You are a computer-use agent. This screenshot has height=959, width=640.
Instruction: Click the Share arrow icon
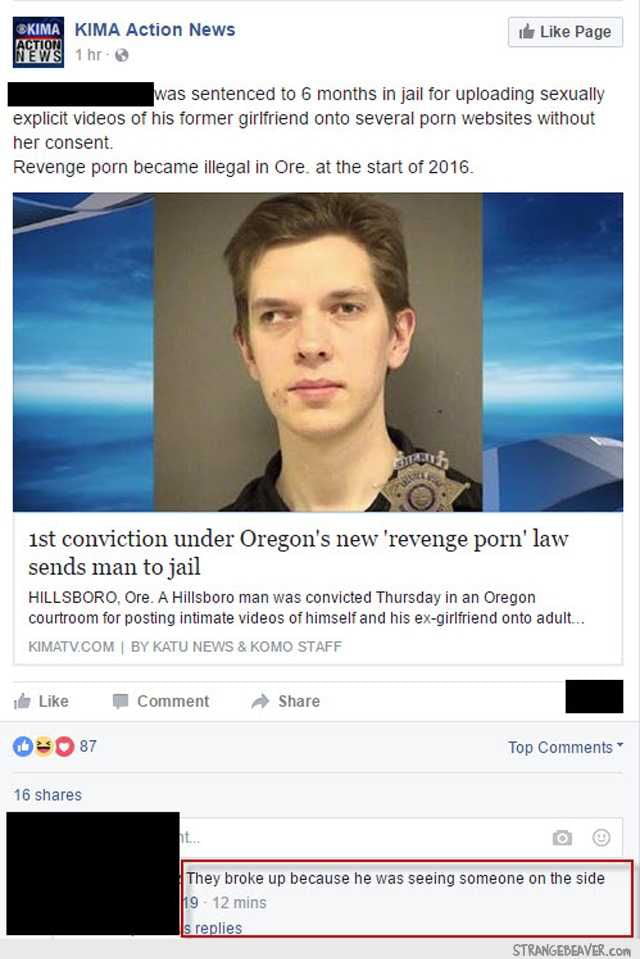point(260,701)
